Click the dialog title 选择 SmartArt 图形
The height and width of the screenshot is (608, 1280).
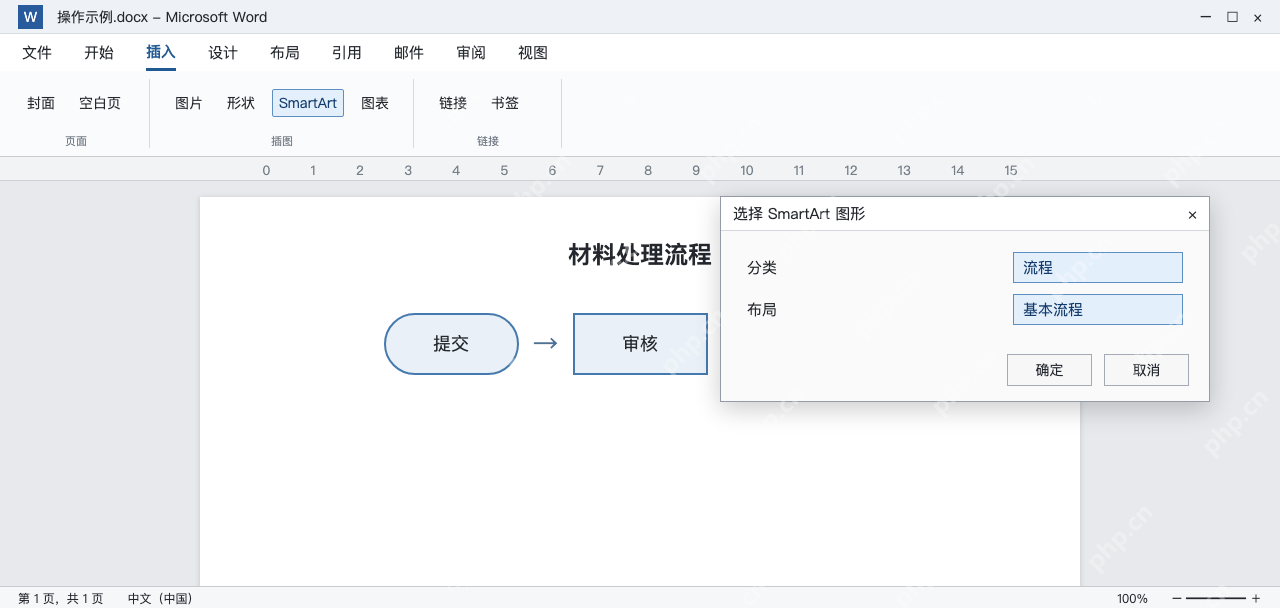[799, 214]
